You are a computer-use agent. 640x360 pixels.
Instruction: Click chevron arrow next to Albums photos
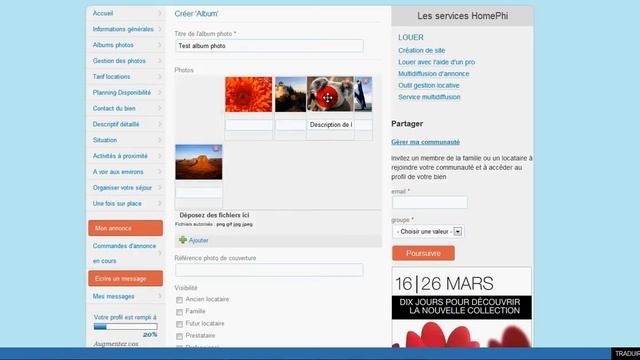[160, 45]
